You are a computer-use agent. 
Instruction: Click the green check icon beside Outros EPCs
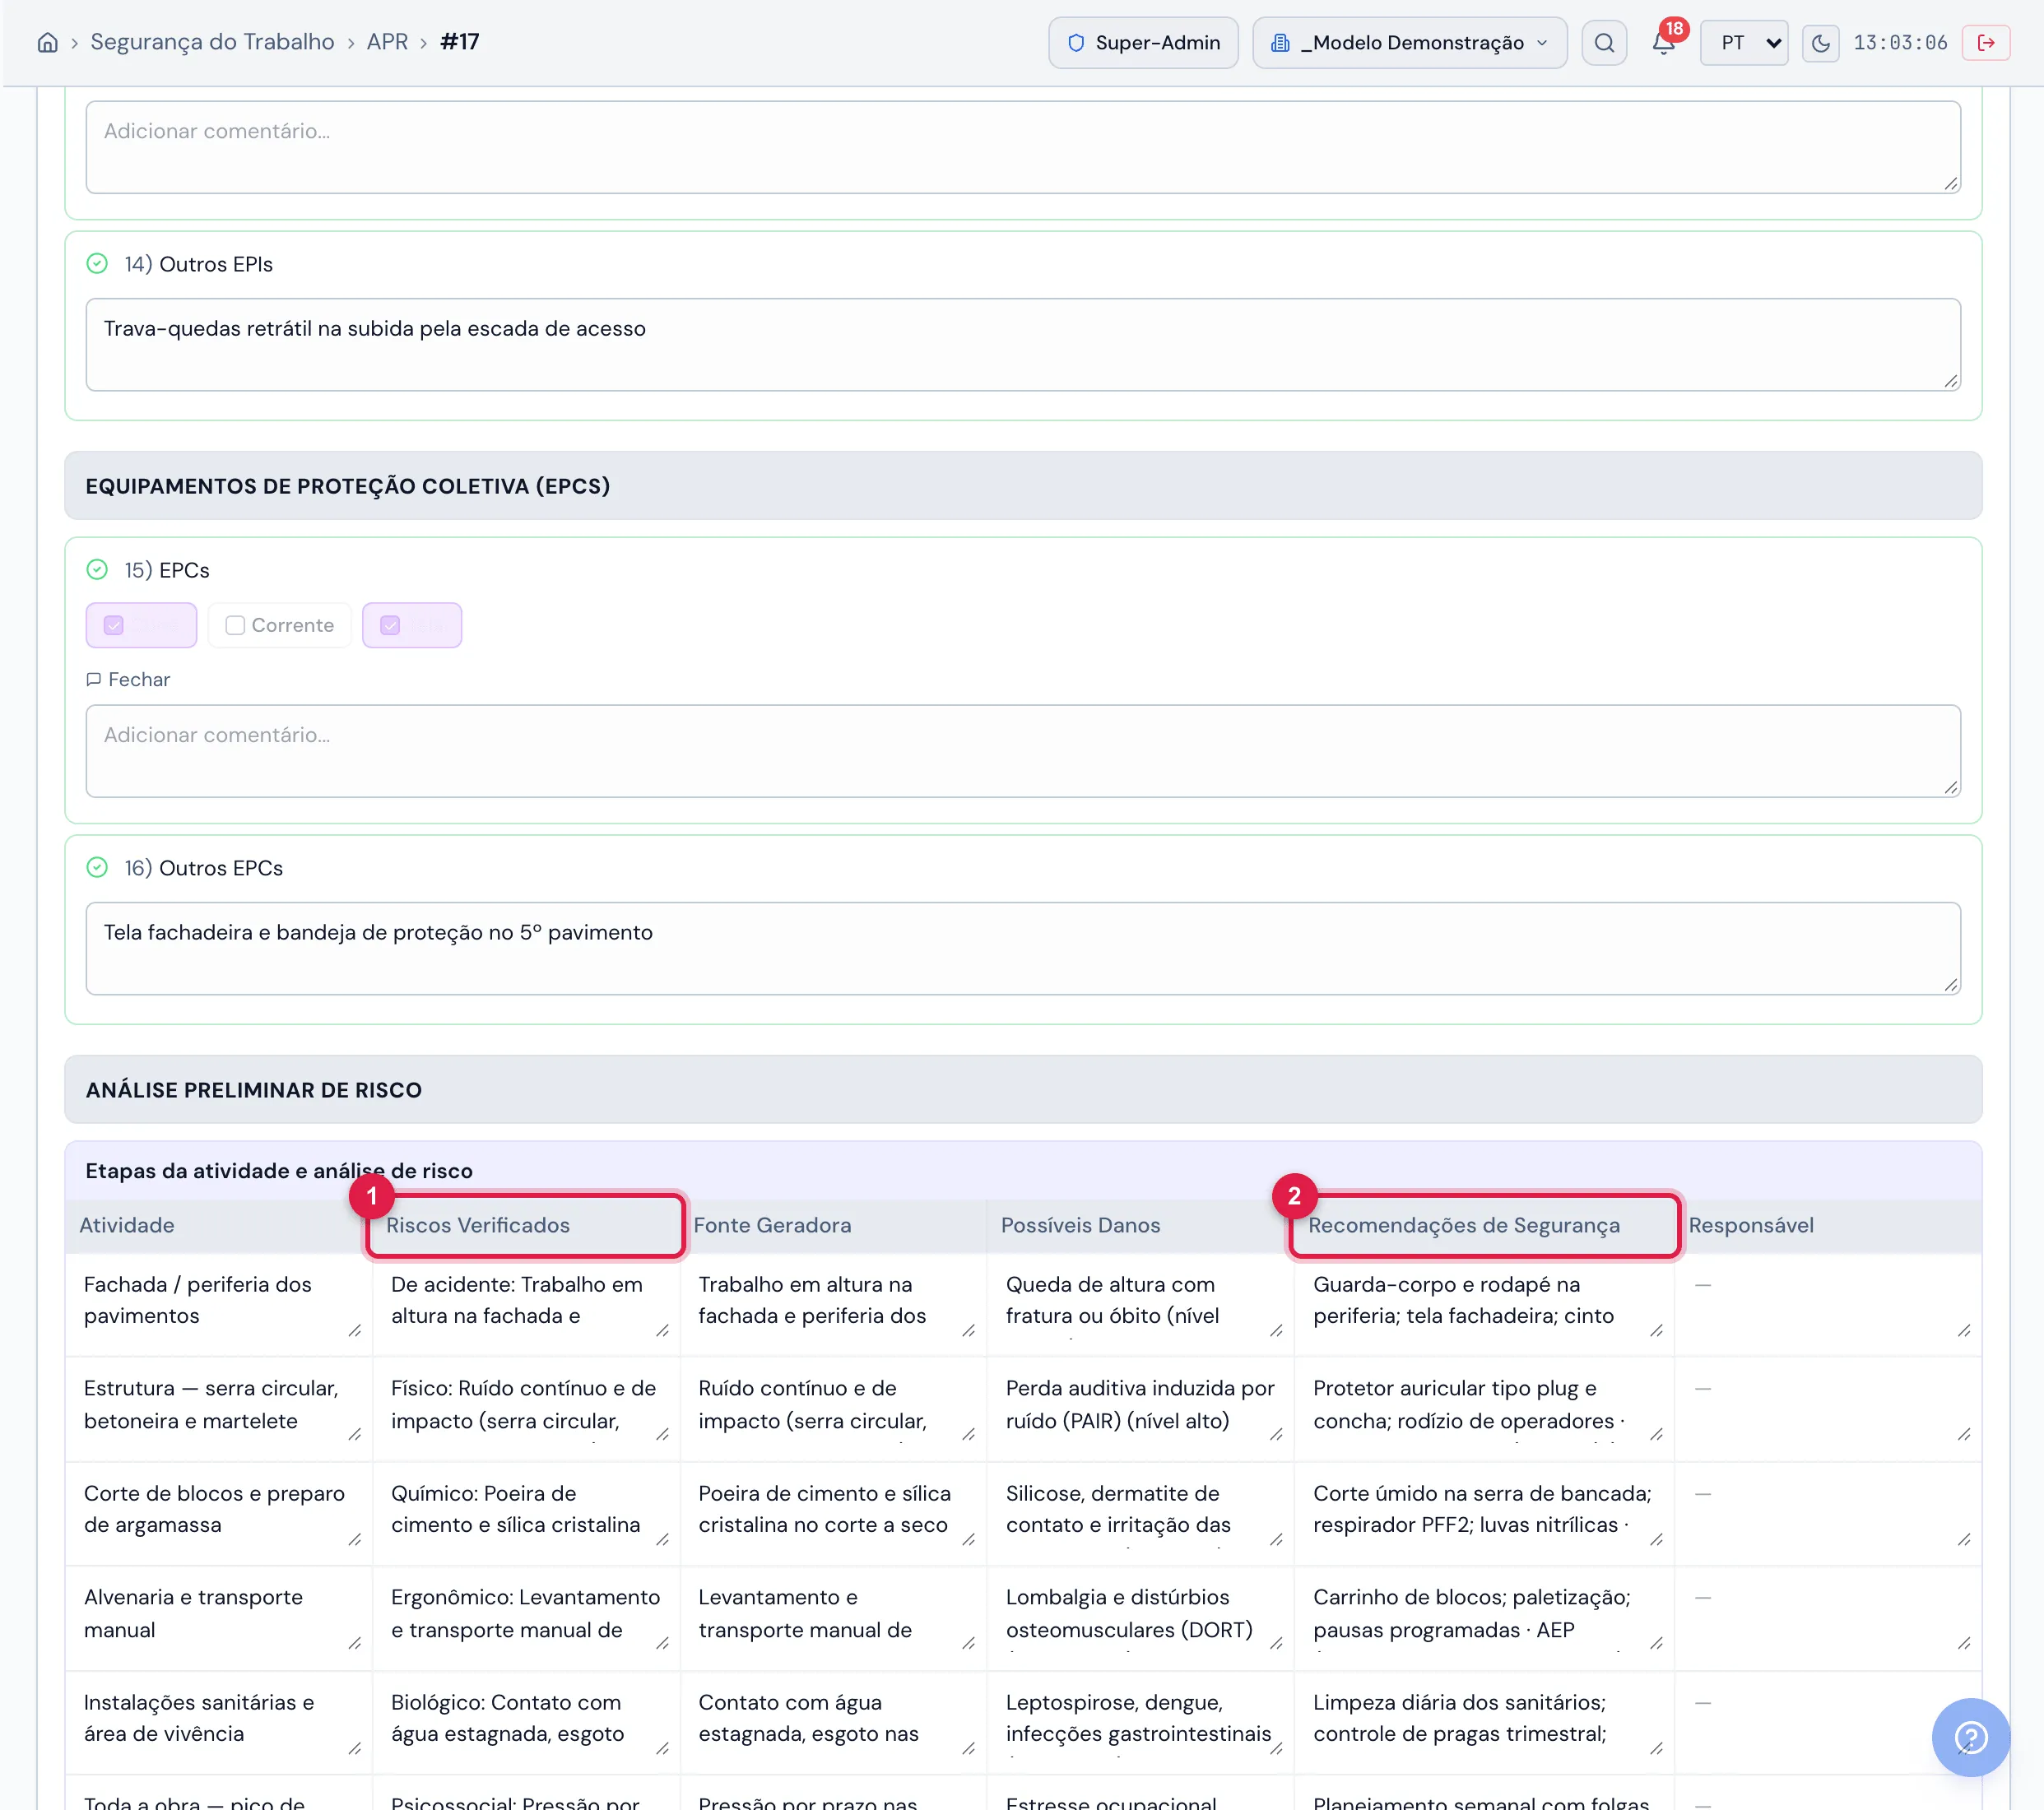point(97,868)
